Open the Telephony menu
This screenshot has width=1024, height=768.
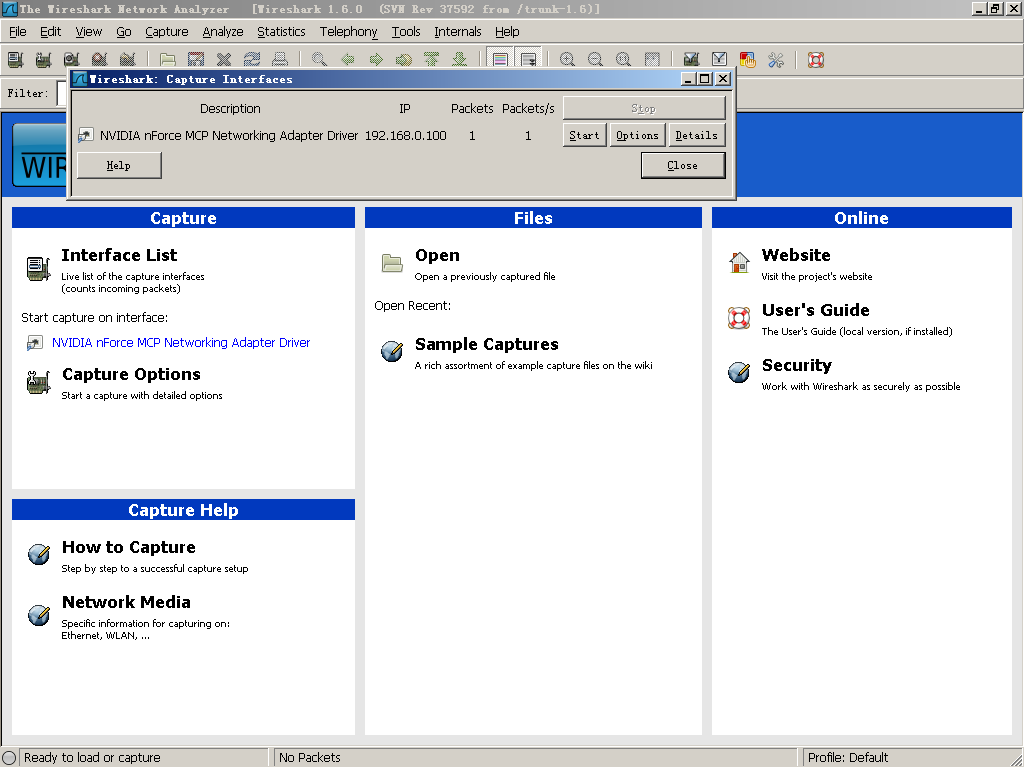pos(348,31)
